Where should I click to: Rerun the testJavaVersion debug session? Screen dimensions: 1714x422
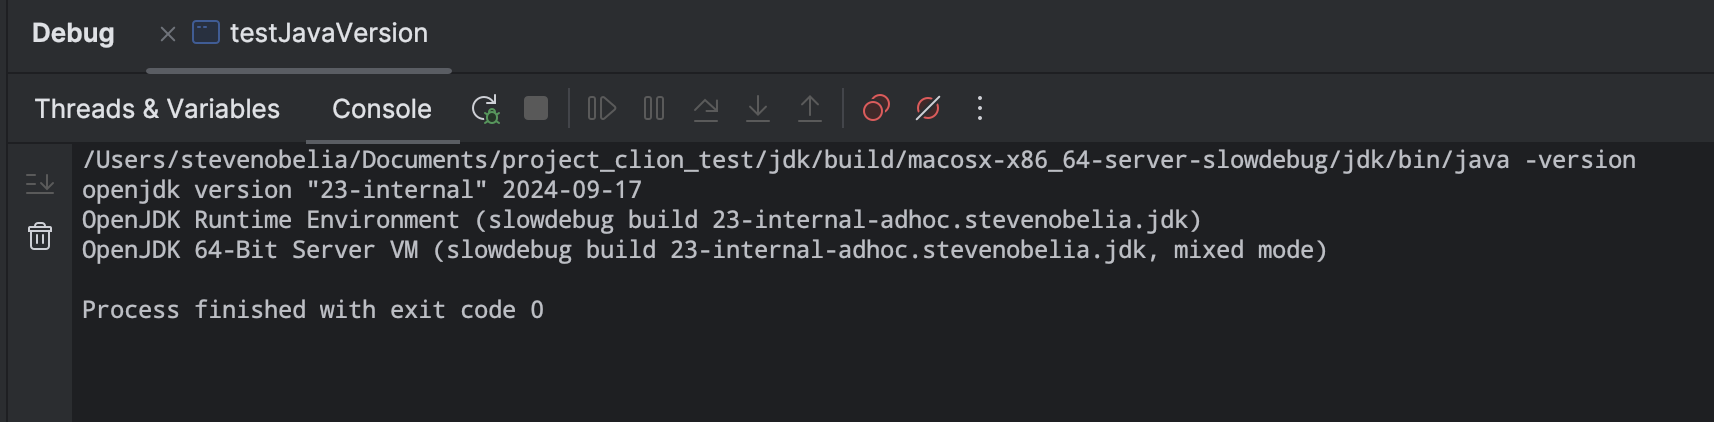(485, 109)
